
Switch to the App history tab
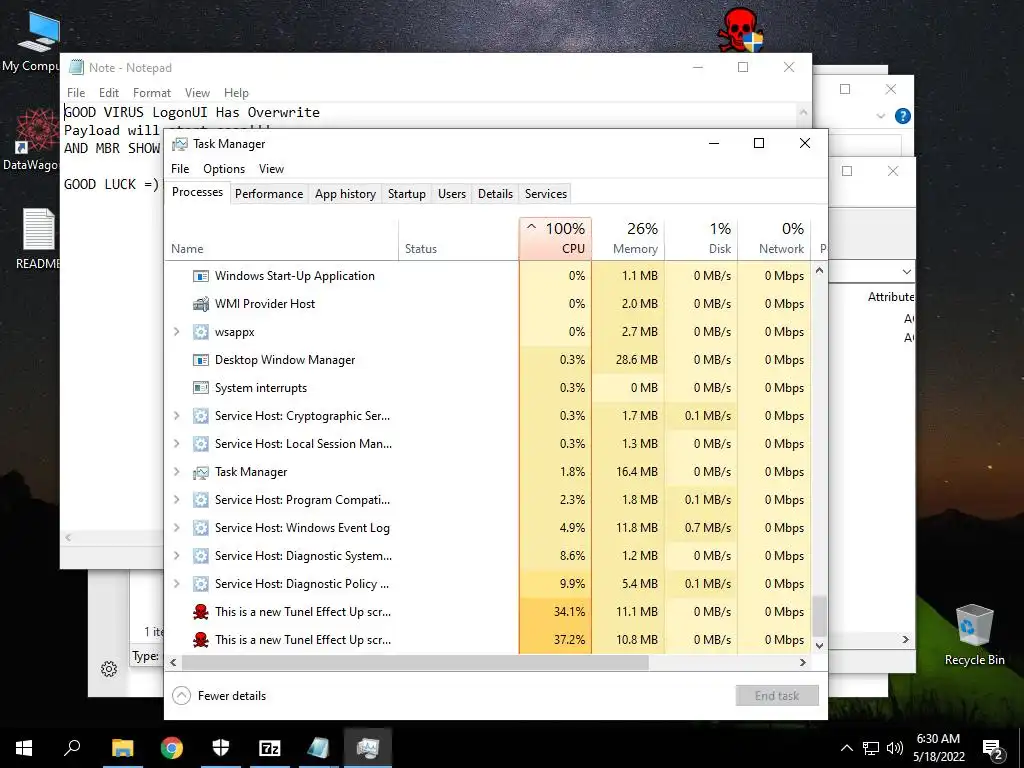coord(345,194)
